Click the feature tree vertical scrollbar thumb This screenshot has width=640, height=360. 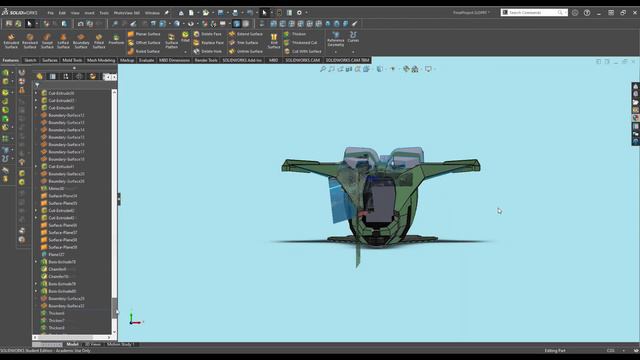coord(114,308)
